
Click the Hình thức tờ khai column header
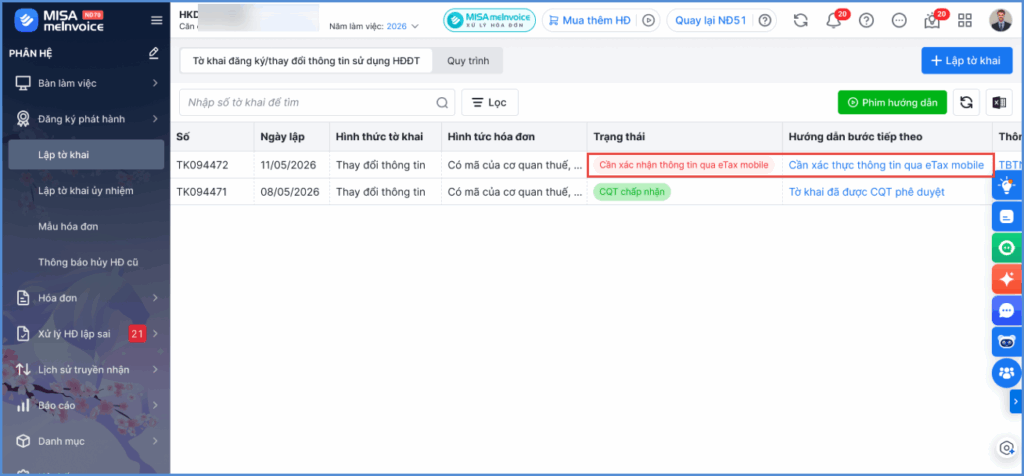(x=385, y=137)
